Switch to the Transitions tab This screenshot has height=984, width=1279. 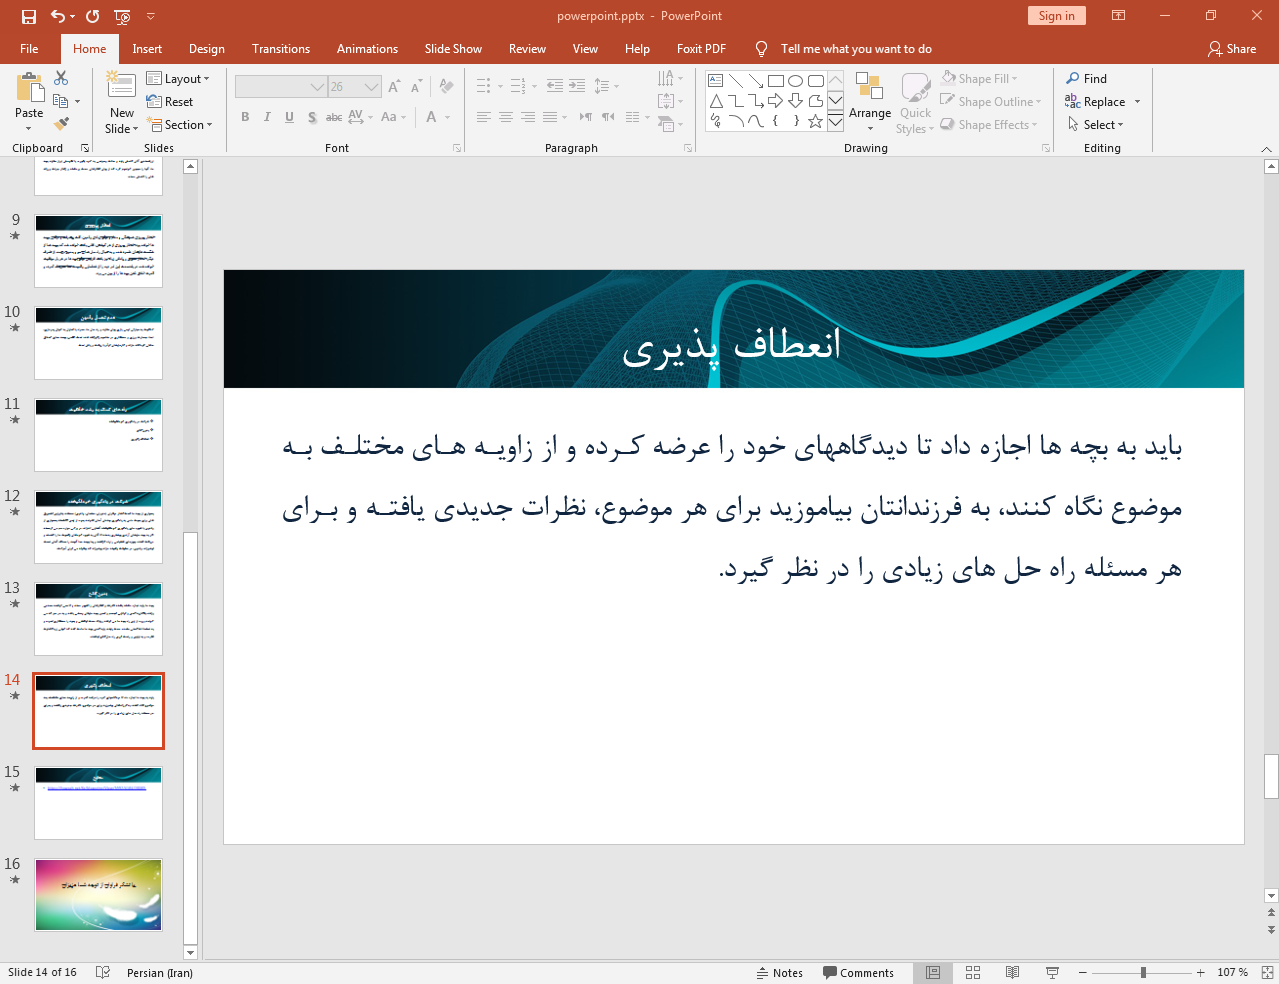point(281,49)
